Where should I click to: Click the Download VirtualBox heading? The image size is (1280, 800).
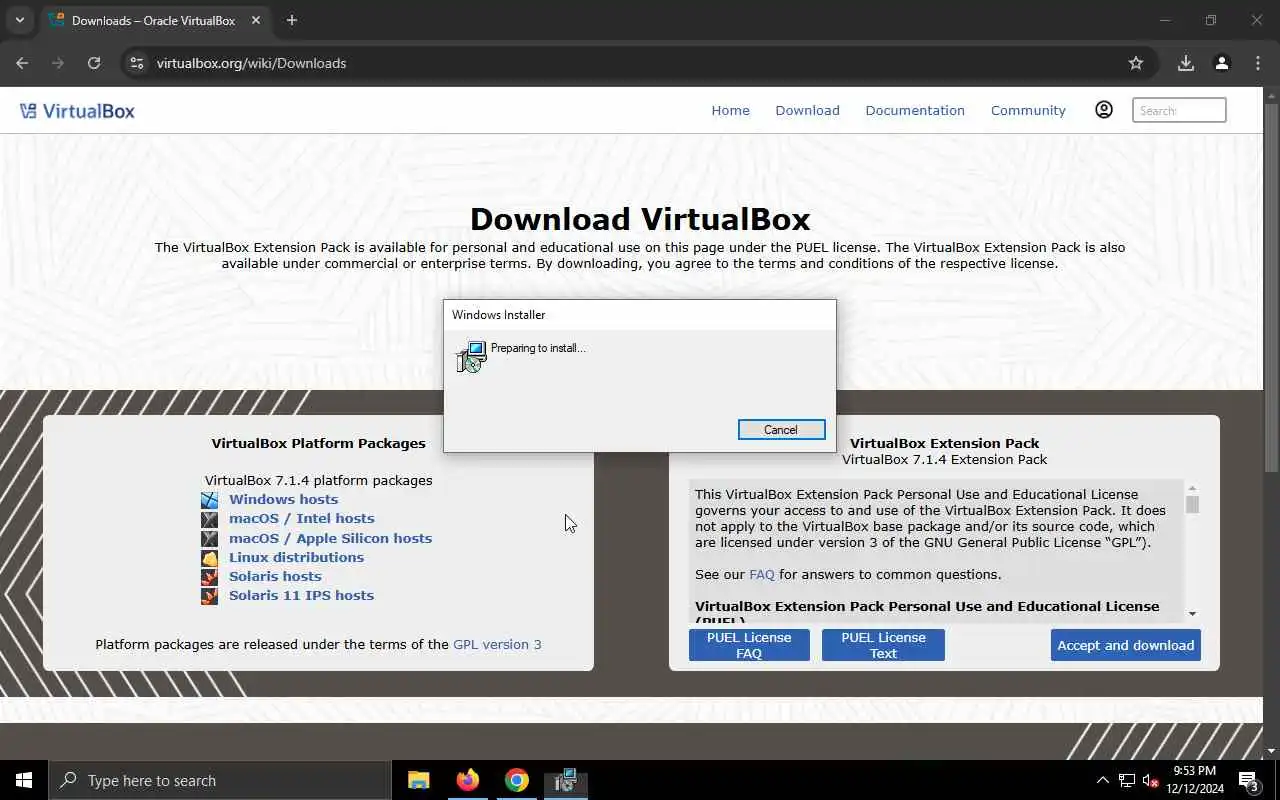tap(640, 220)
